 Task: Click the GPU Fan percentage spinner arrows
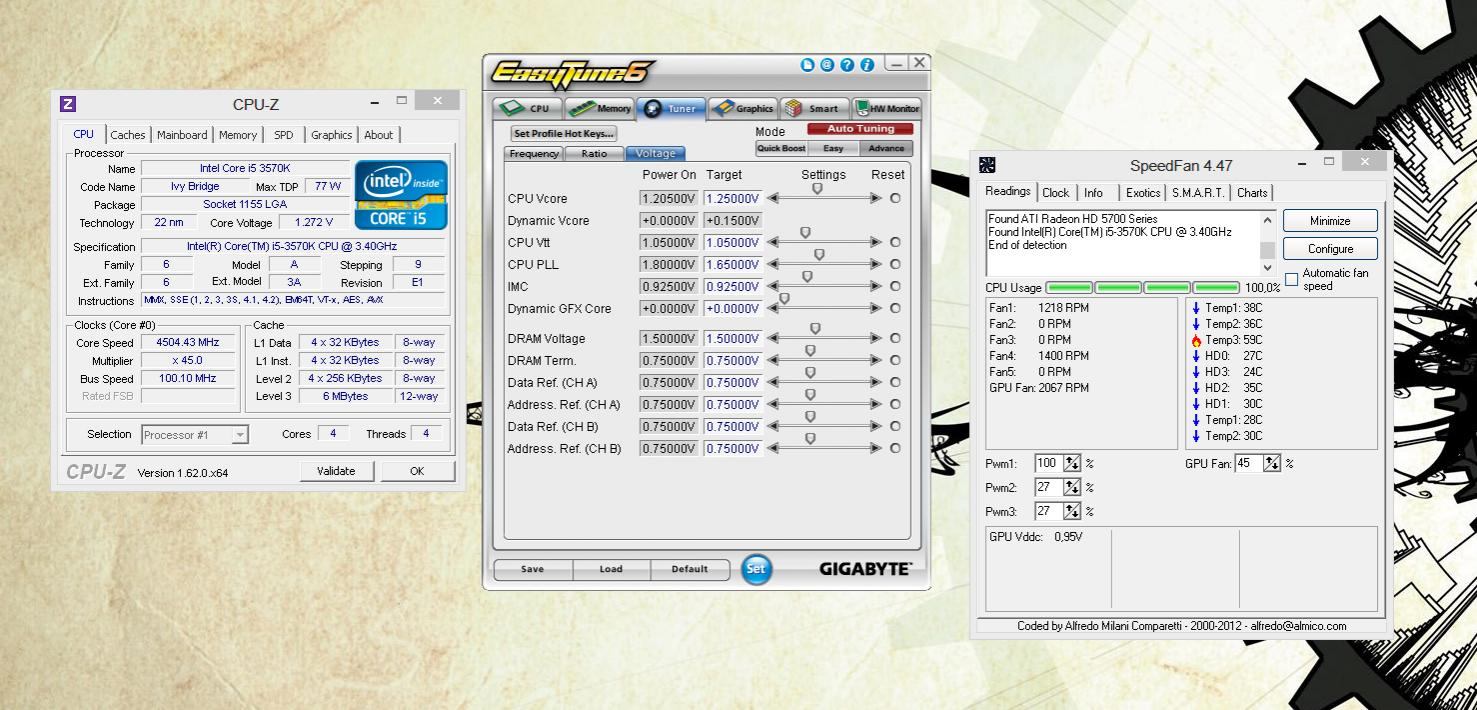pyautogui.click(x=1273, y=464)
